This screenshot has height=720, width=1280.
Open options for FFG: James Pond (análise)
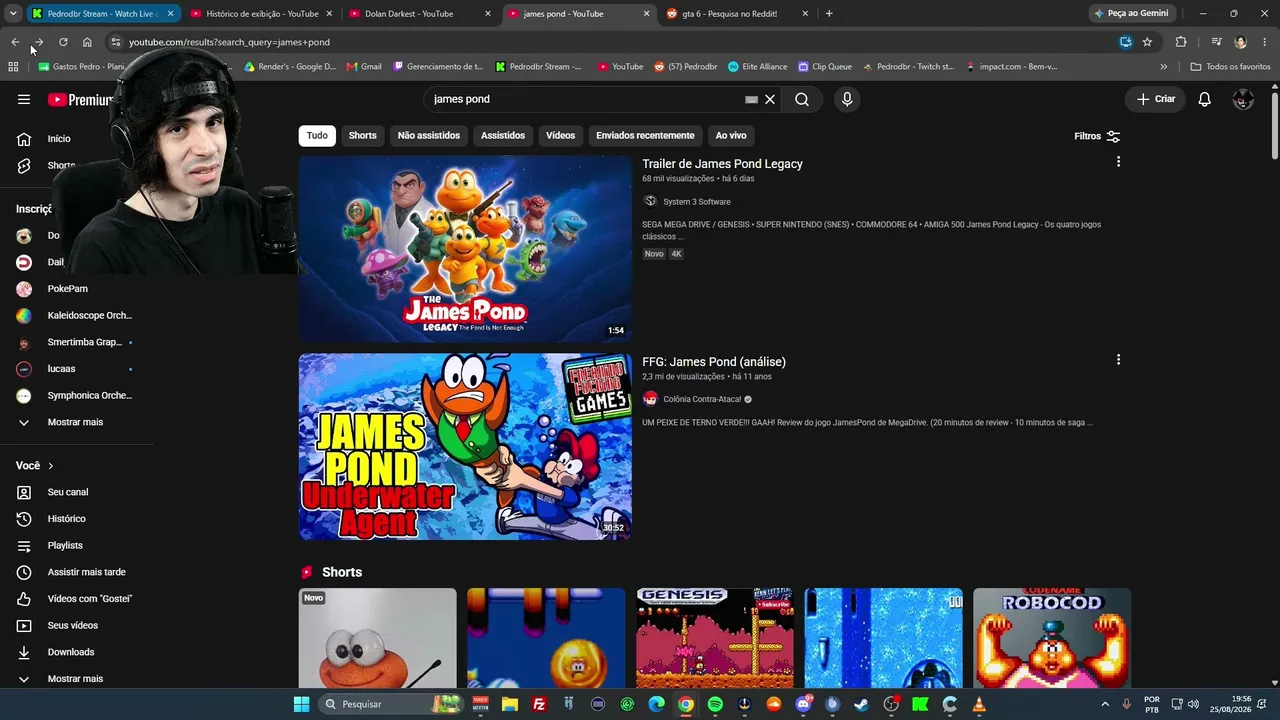point(1118,359)
